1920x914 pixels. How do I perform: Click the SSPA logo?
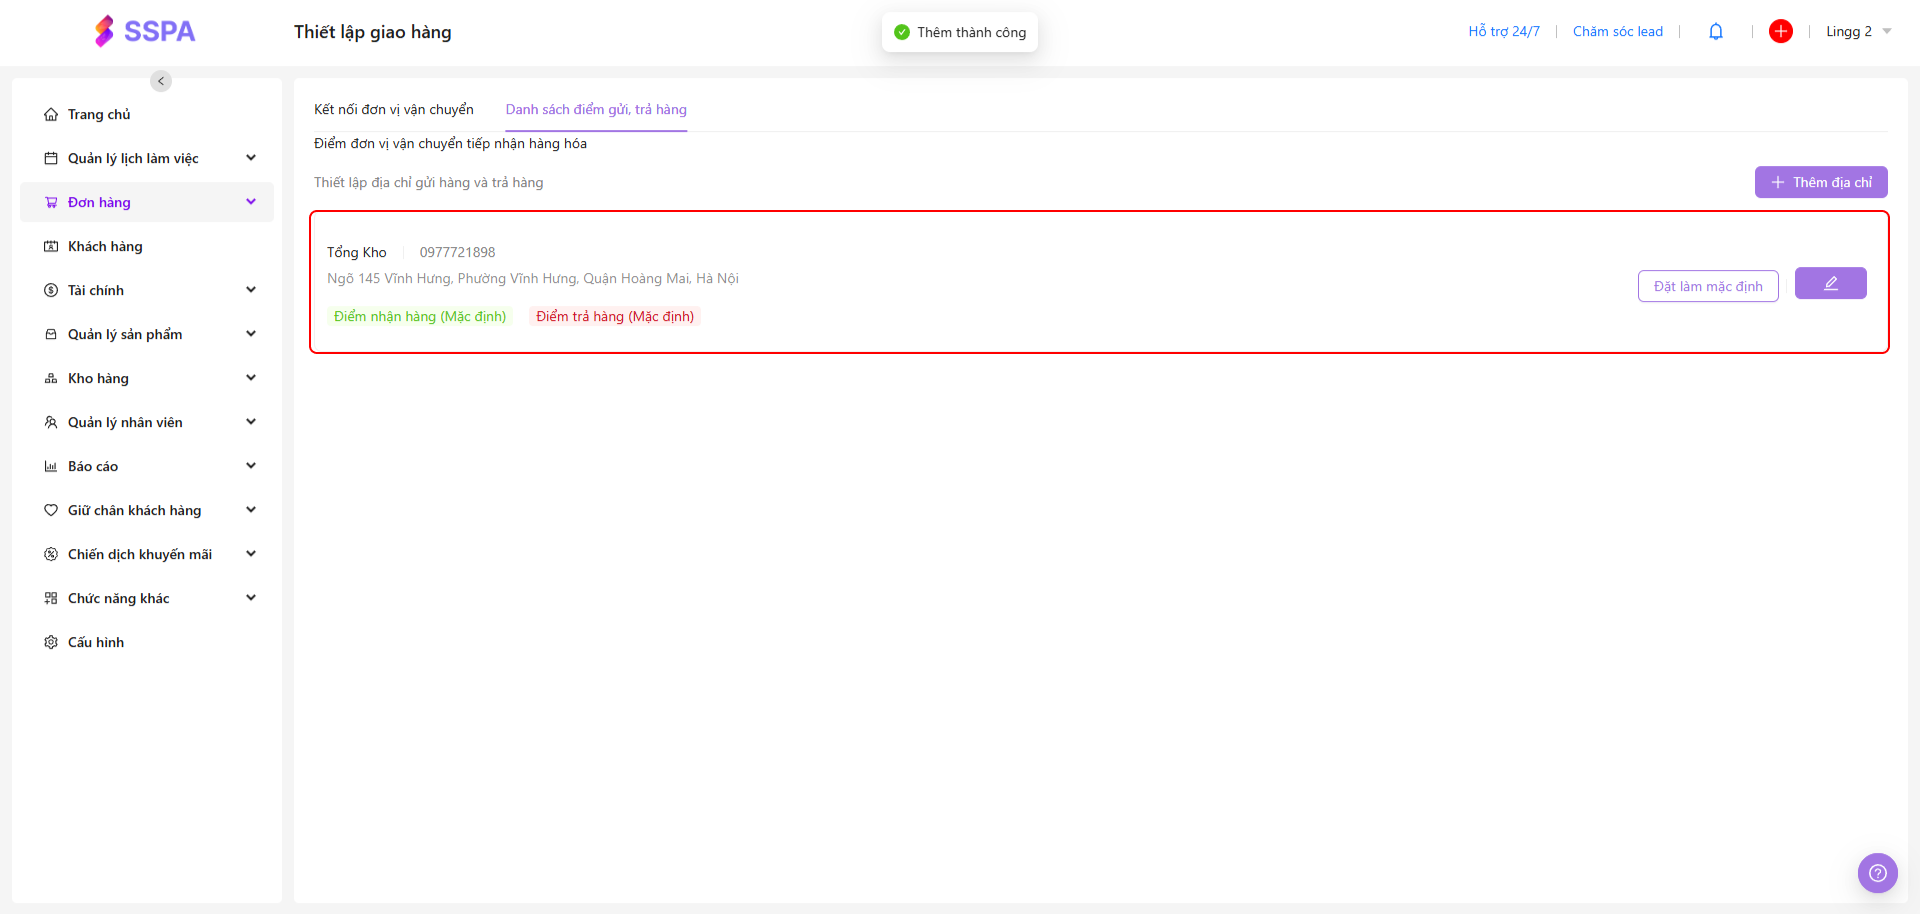(145, 31)
